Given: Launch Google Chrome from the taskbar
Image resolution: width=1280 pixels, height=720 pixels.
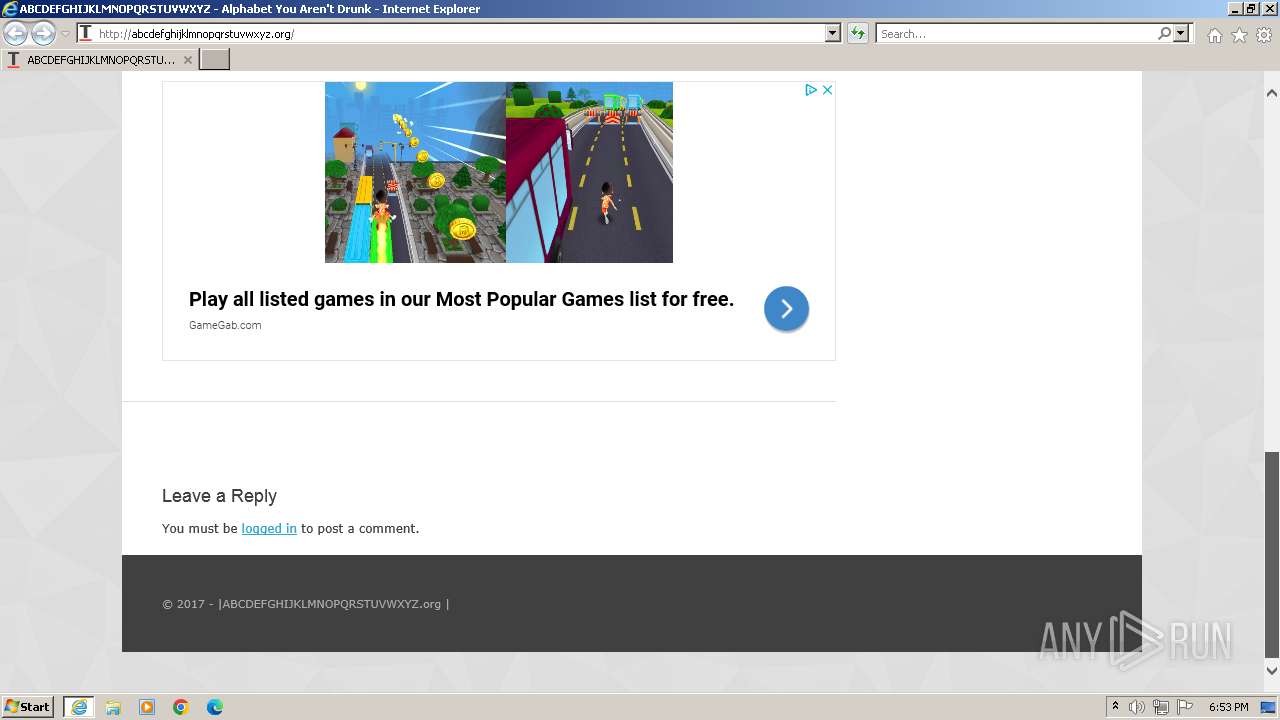Looking at the screenshot, I should (181, 707).
